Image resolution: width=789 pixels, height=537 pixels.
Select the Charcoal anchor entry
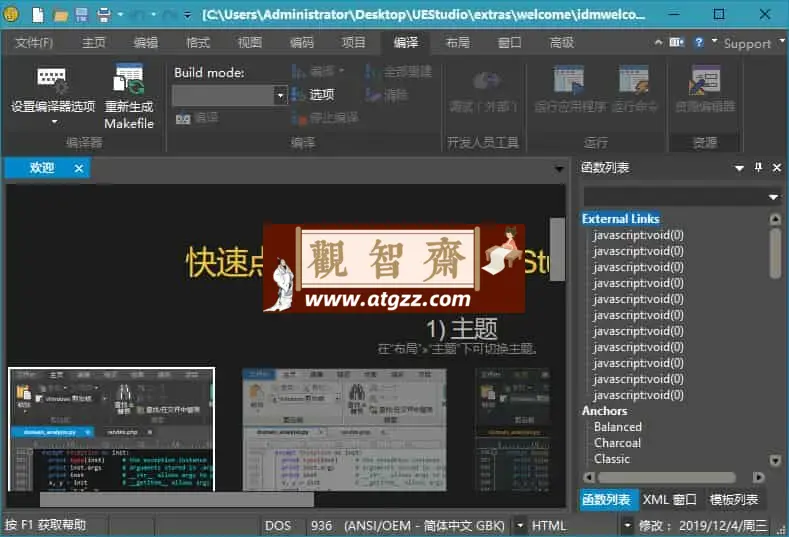point(617,443)
